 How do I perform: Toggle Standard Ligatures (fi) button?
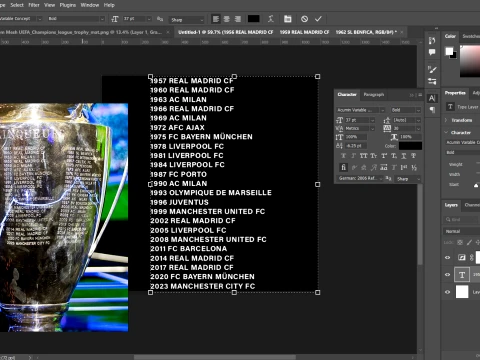(x=343, y=167)
